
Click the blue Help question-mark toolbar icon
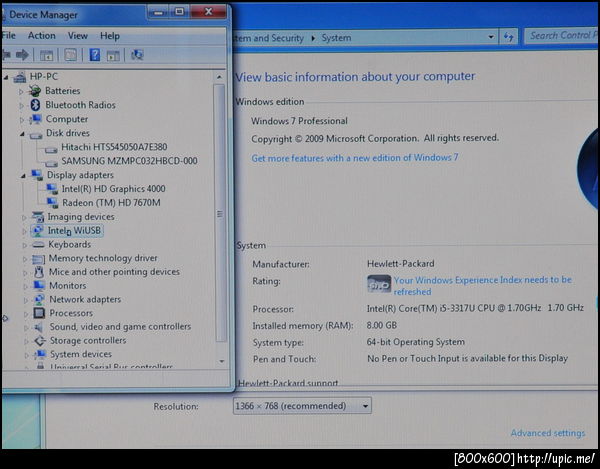point(95,55)
